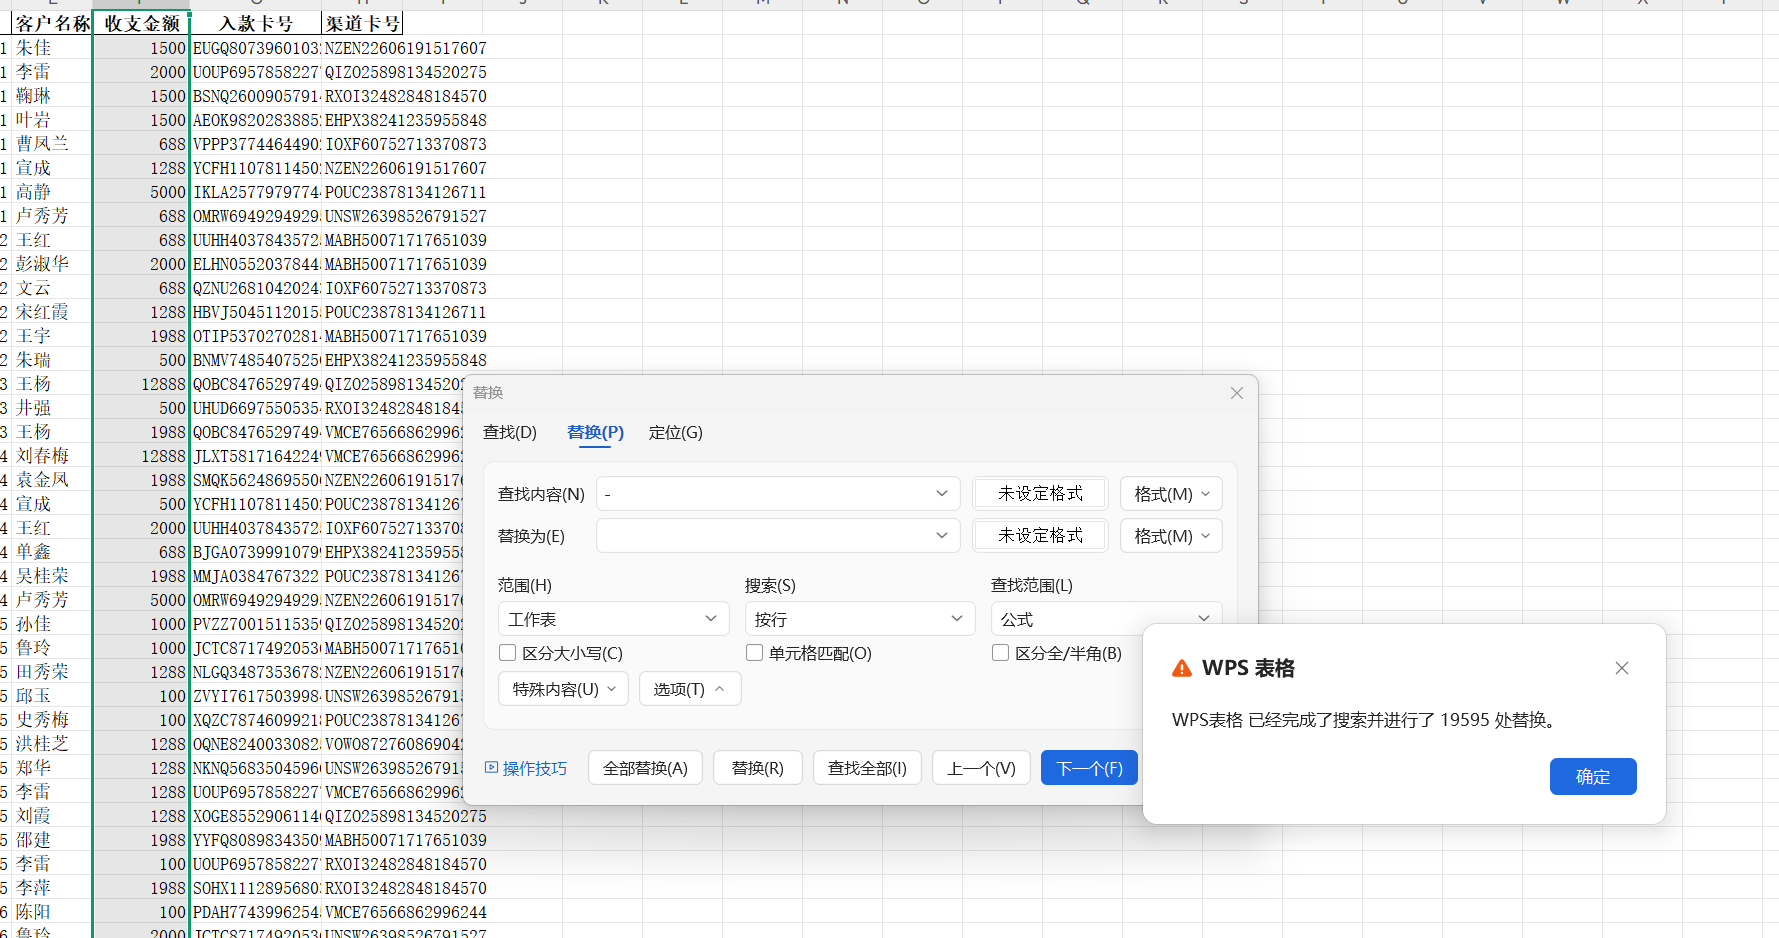Click 未设定格式 preview next to 查找内容
The height and width of the screenshot is (938, 1779).
pyautogui.click(x=1040, y=494)
